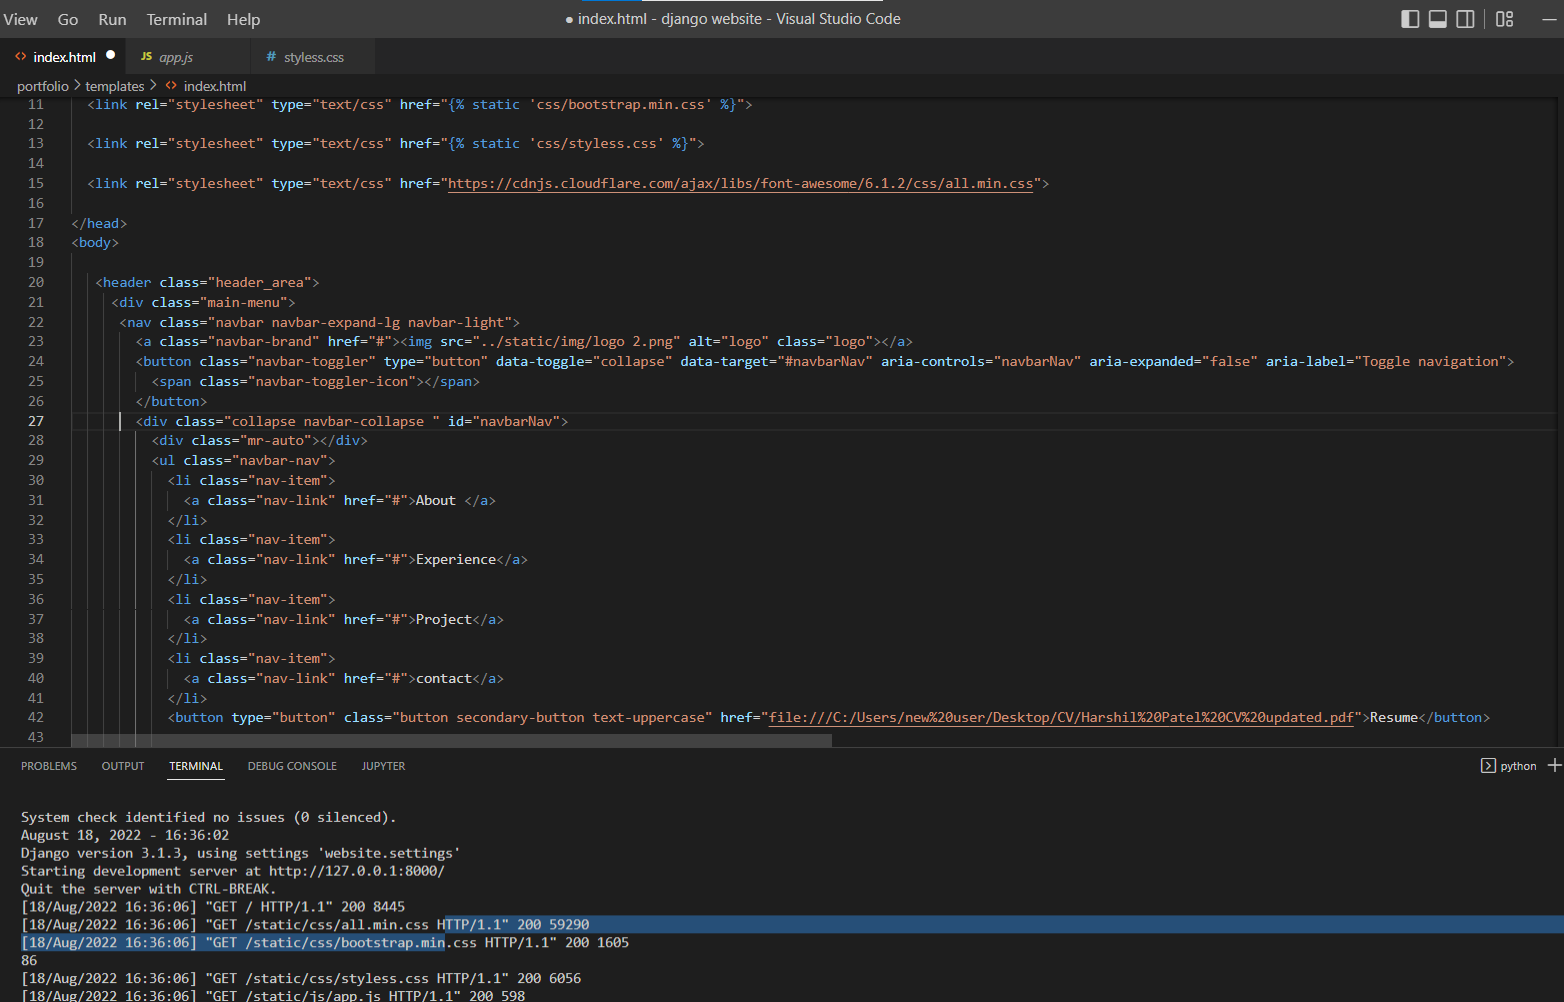The height and width of the screenshot is (1002, 1564).
Task: Click the font-awesome cdnjs URL link
Action: (x=740, y=183)
